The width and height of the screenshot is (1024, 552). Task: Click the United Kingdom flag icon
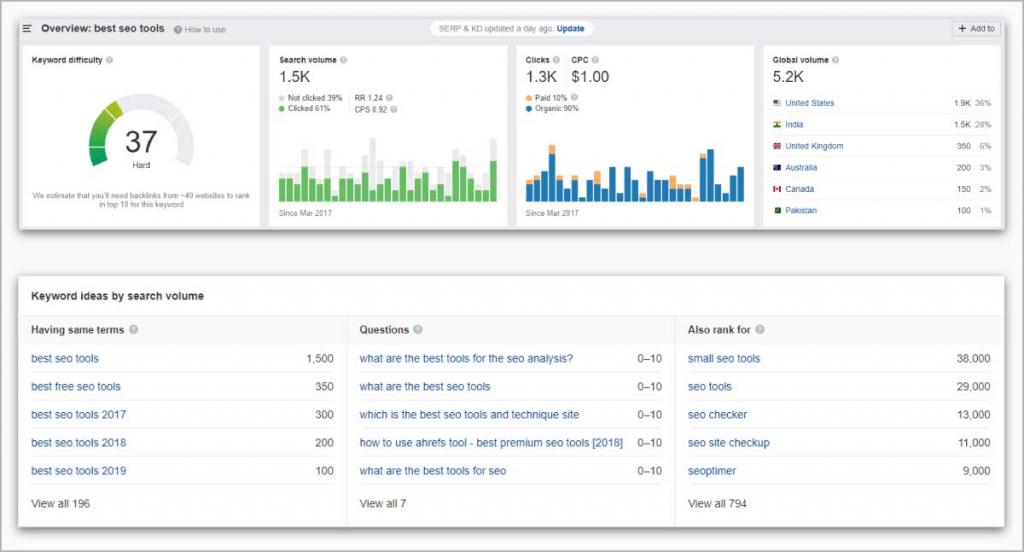click(777, 146)
